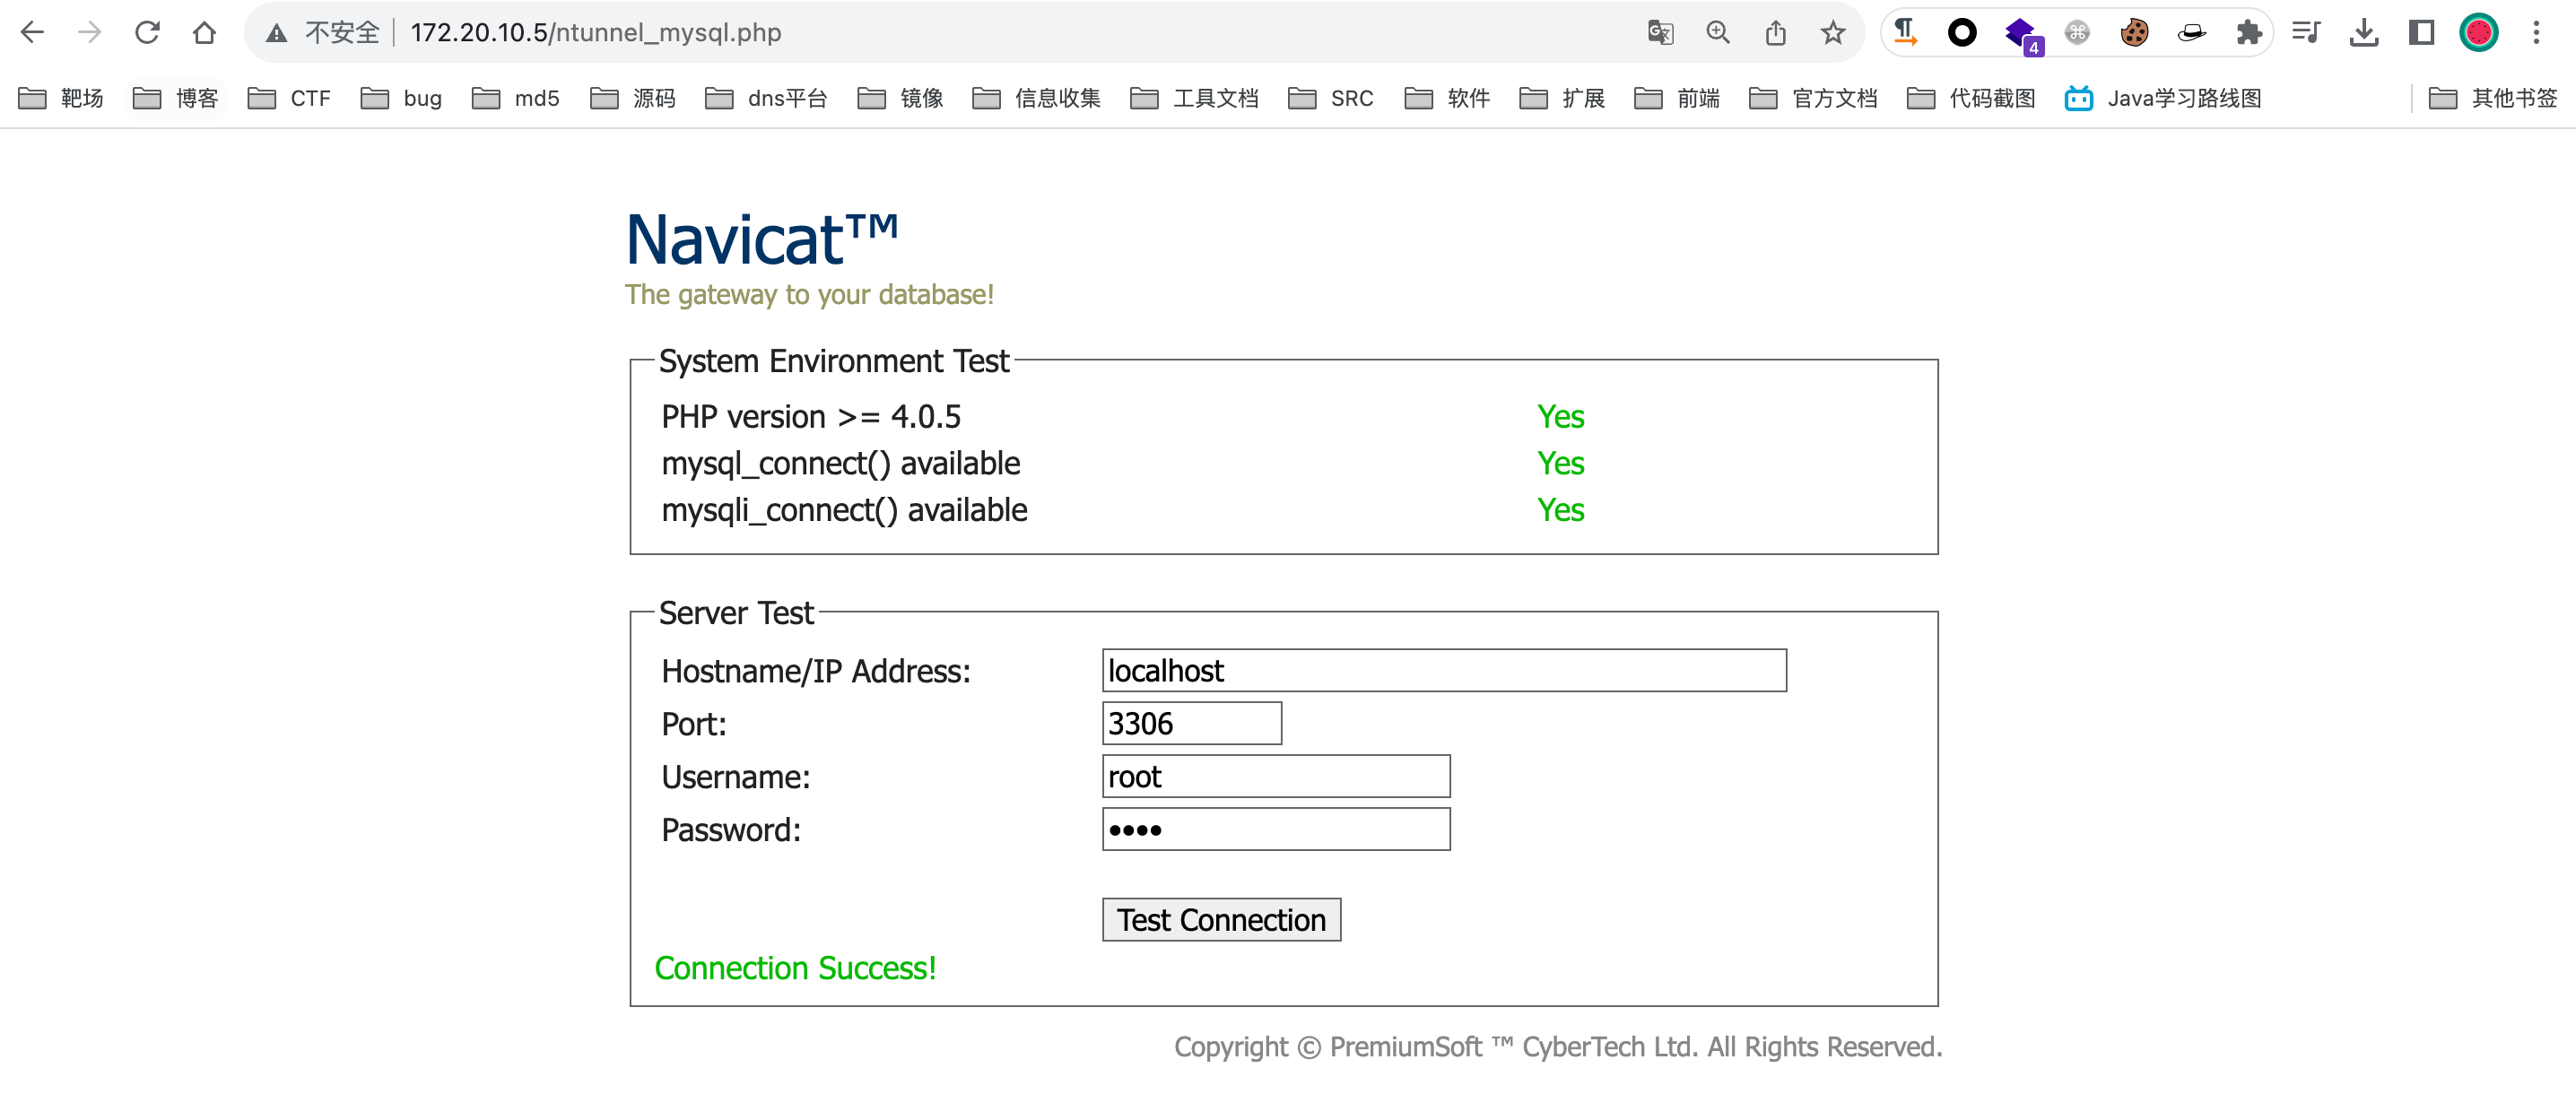The height and width of the screenshot is (1103, 2576).
Task: Open the Java学习路线图 bookmark
Action: (x=2164, y=98)
